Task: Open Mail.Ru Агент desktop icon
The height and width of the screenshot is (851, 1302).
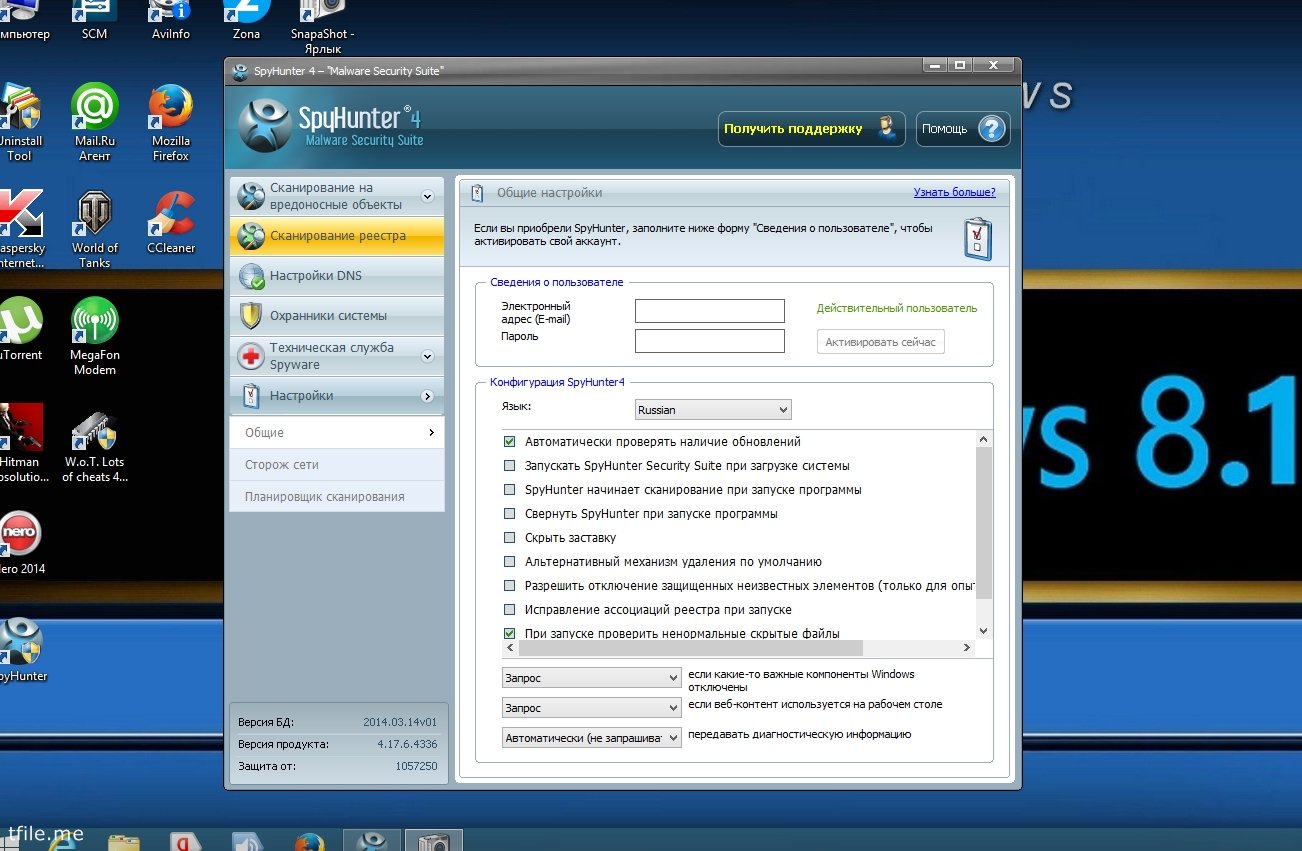Action: (x=95, y=122)
